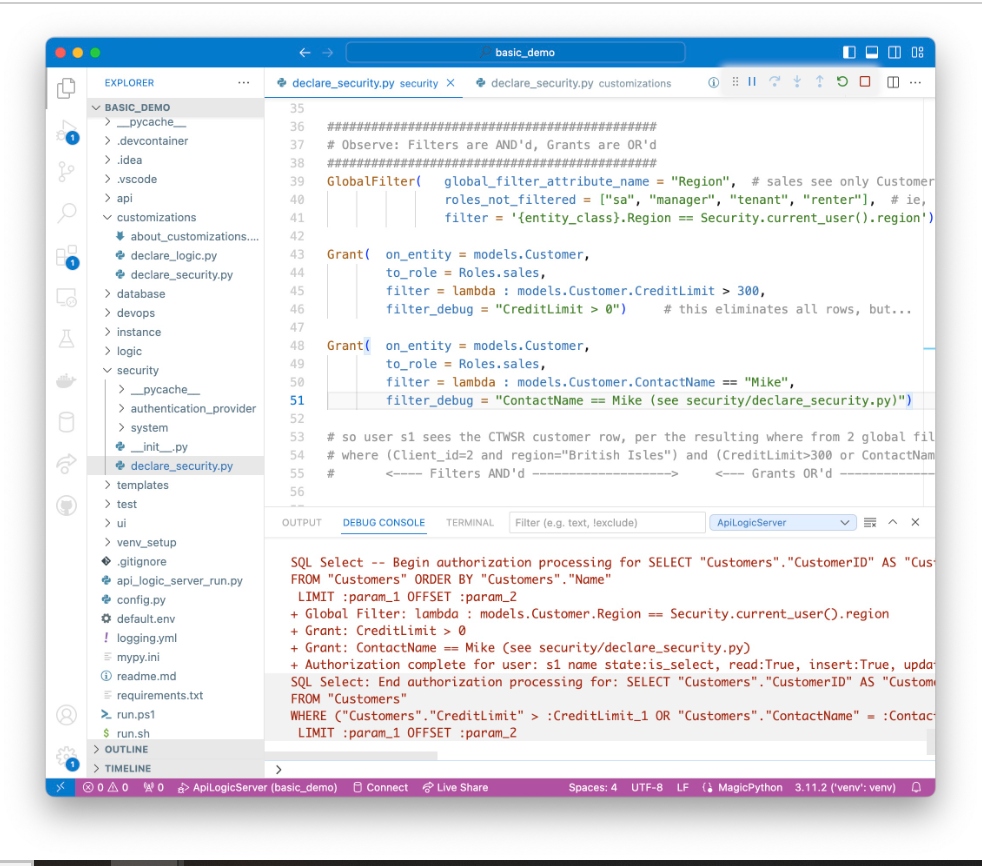Viewport: 982px width, 866px height.
Task: Open the Source Control view
Action: coord(66,171)
